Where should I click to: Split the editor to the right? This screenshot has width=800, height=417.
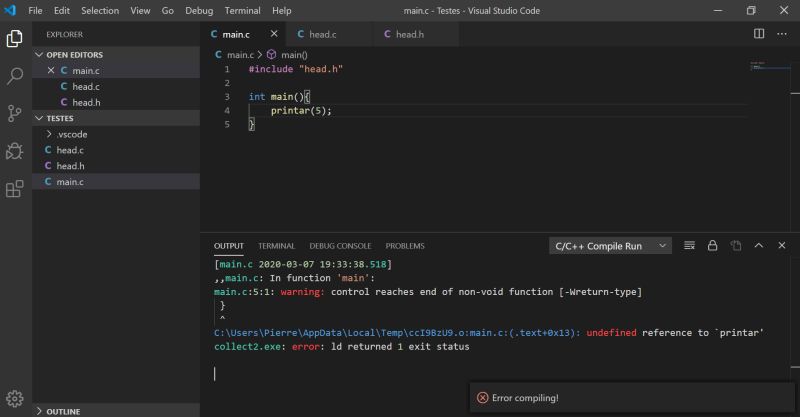pos(759,34)
